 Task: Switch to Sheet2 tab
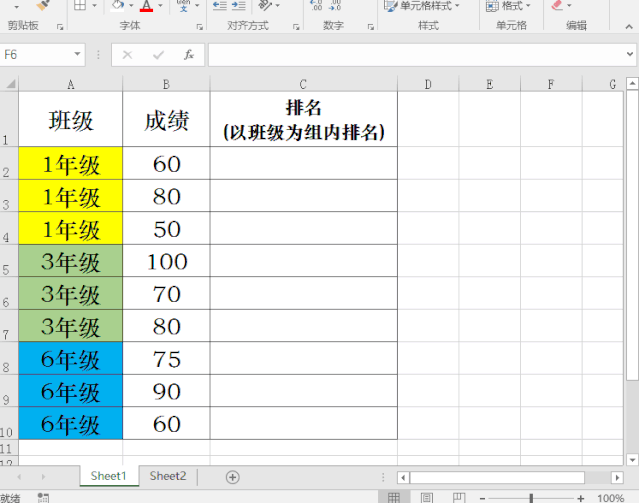167,476
